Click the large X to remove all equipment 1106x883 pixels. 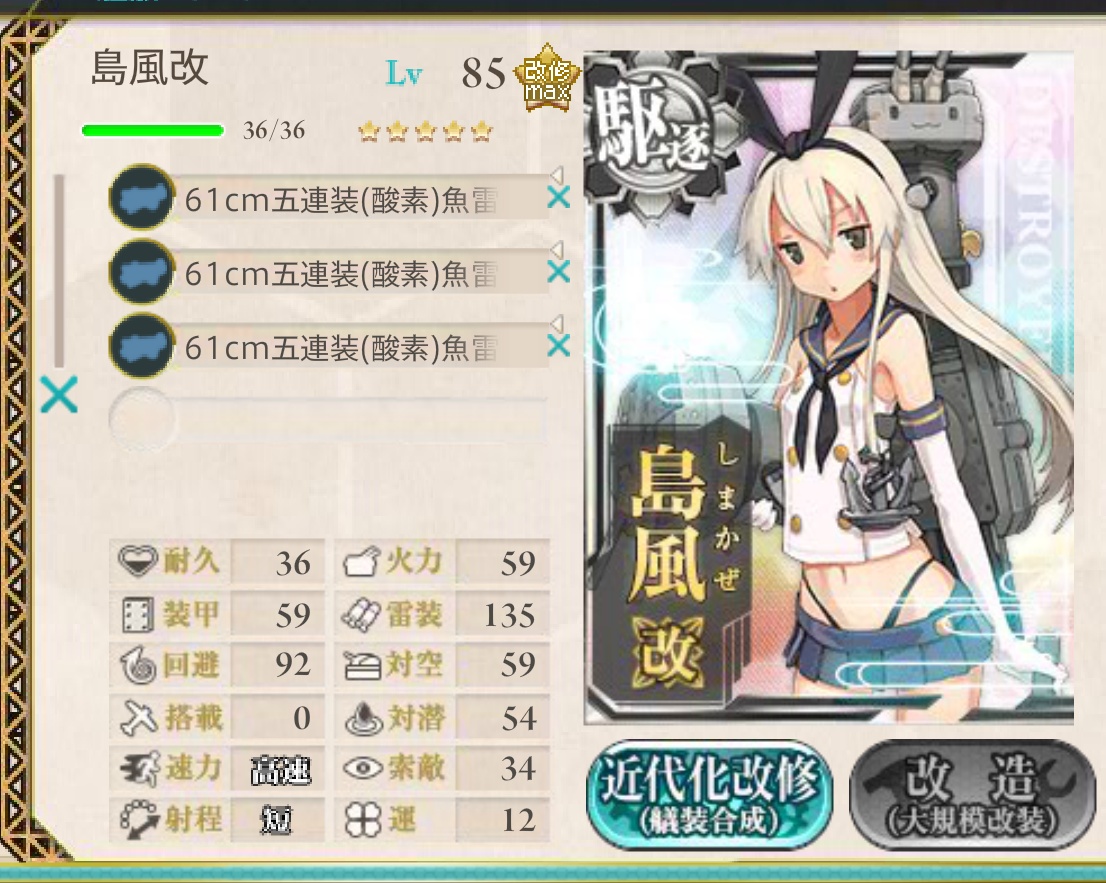59,395
